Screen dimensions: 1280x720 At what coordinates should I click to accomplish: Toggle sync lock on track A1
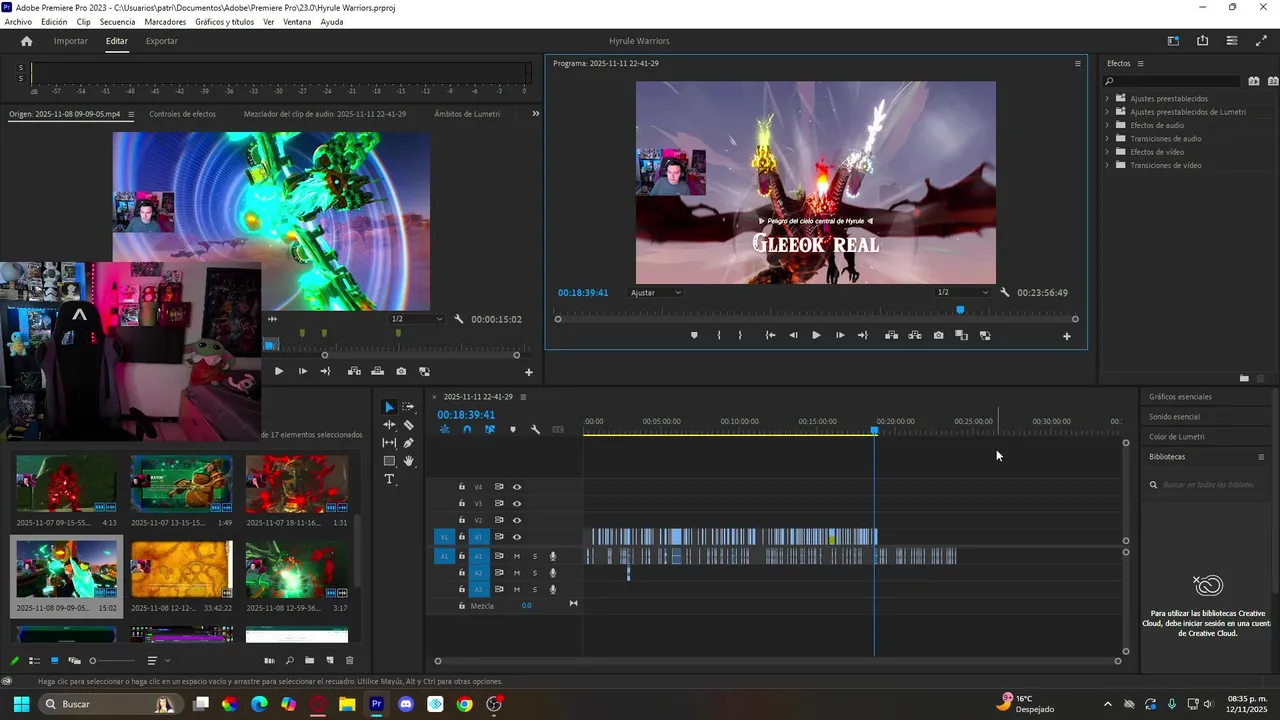point(499,556)
